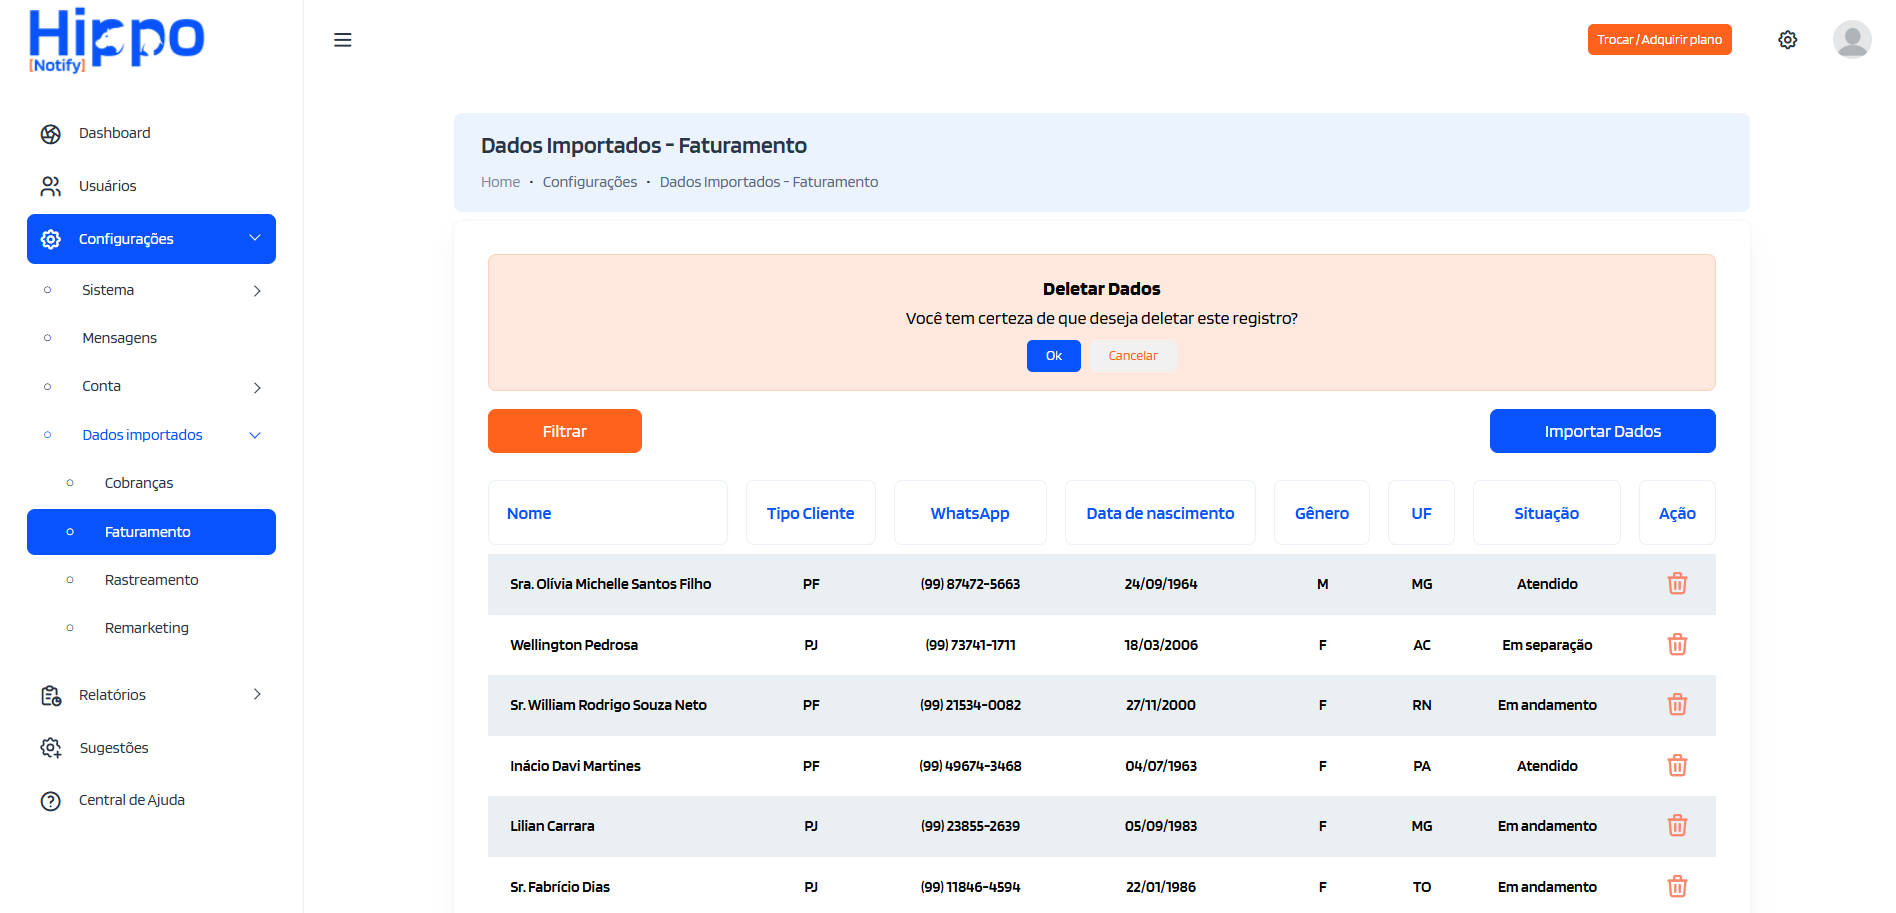Select the name Wellington Pedrosa
This screenshot has height=913, width=1896.
click(574, 645)
